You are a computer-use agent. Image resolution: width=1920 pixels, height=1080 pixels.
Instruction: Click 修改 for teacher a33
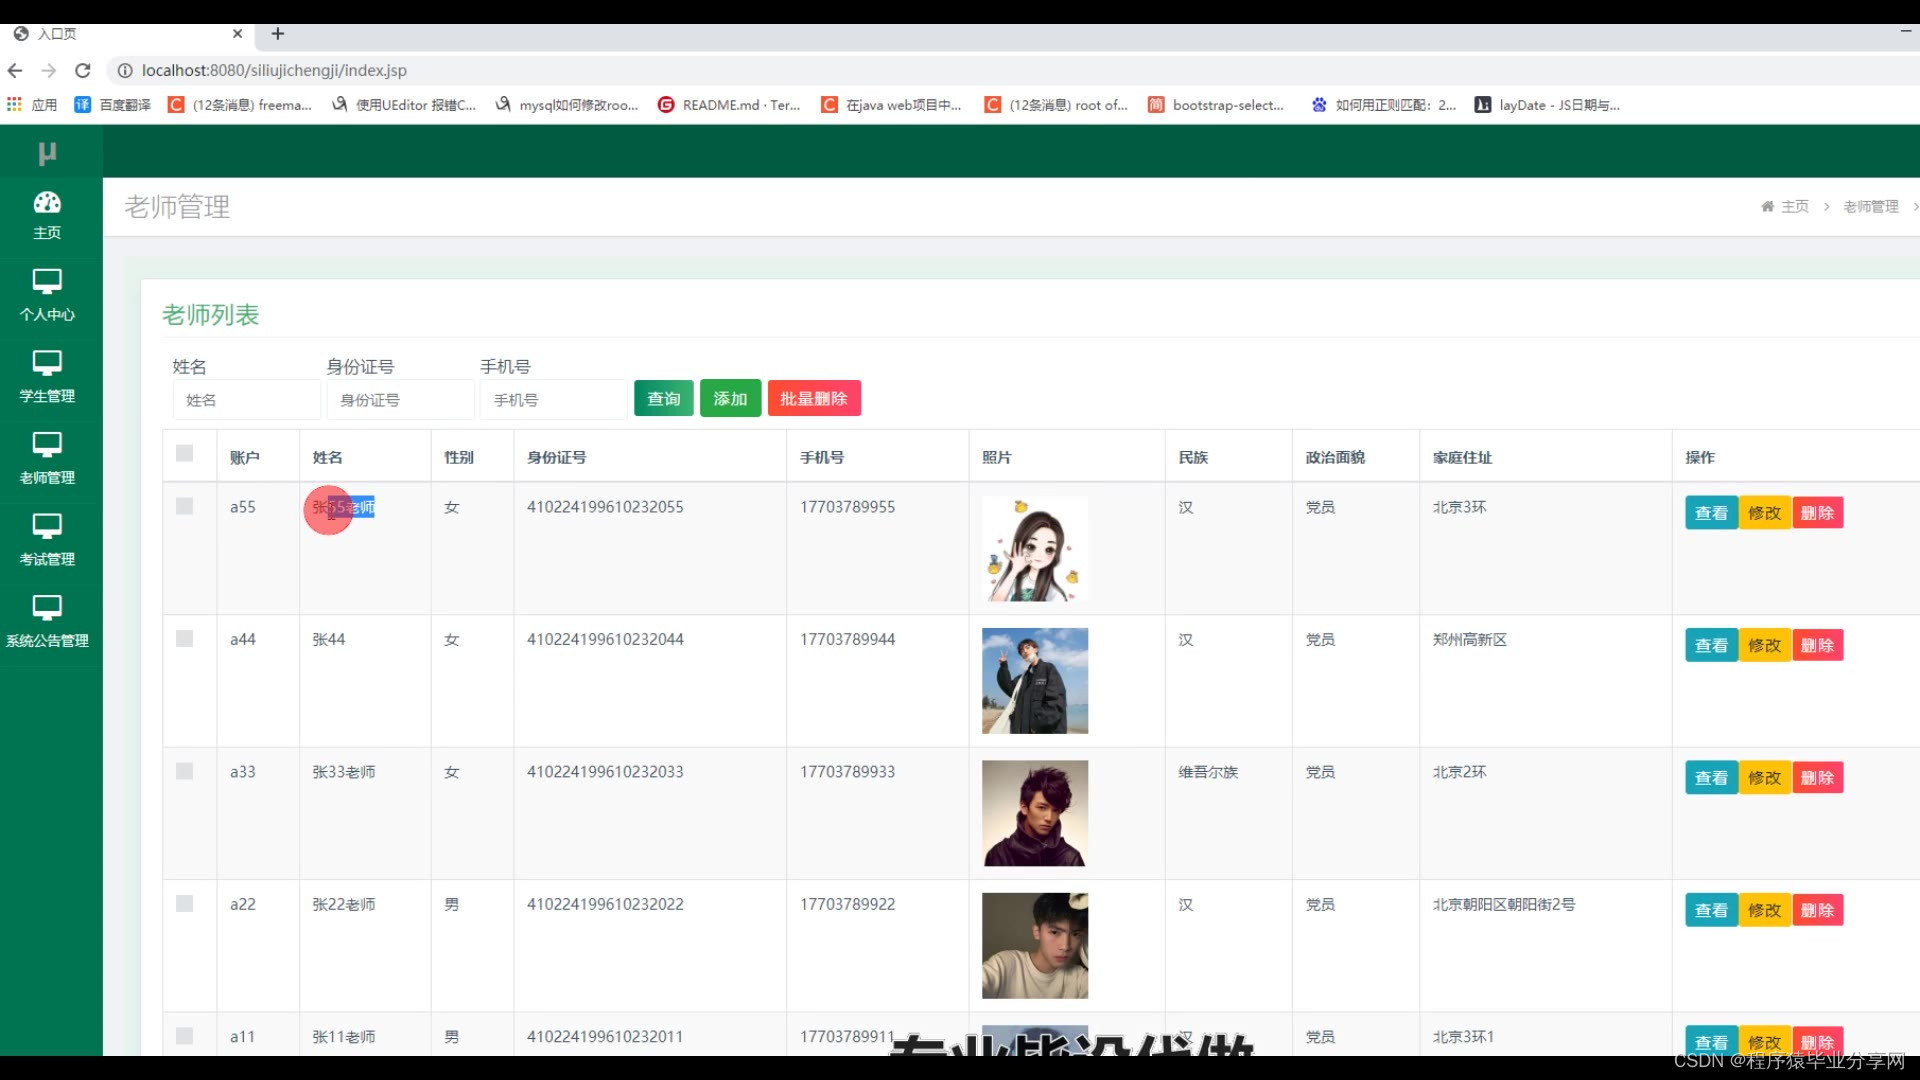[1764, 778]
